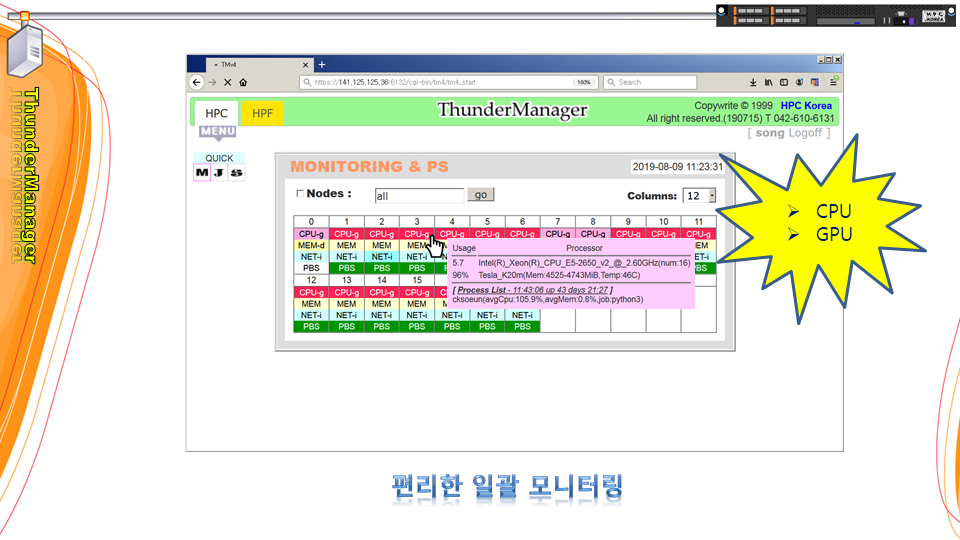Open the MENU pulldown under HPC tab
Screen dimensions: 960x540
tap(217, 132)
